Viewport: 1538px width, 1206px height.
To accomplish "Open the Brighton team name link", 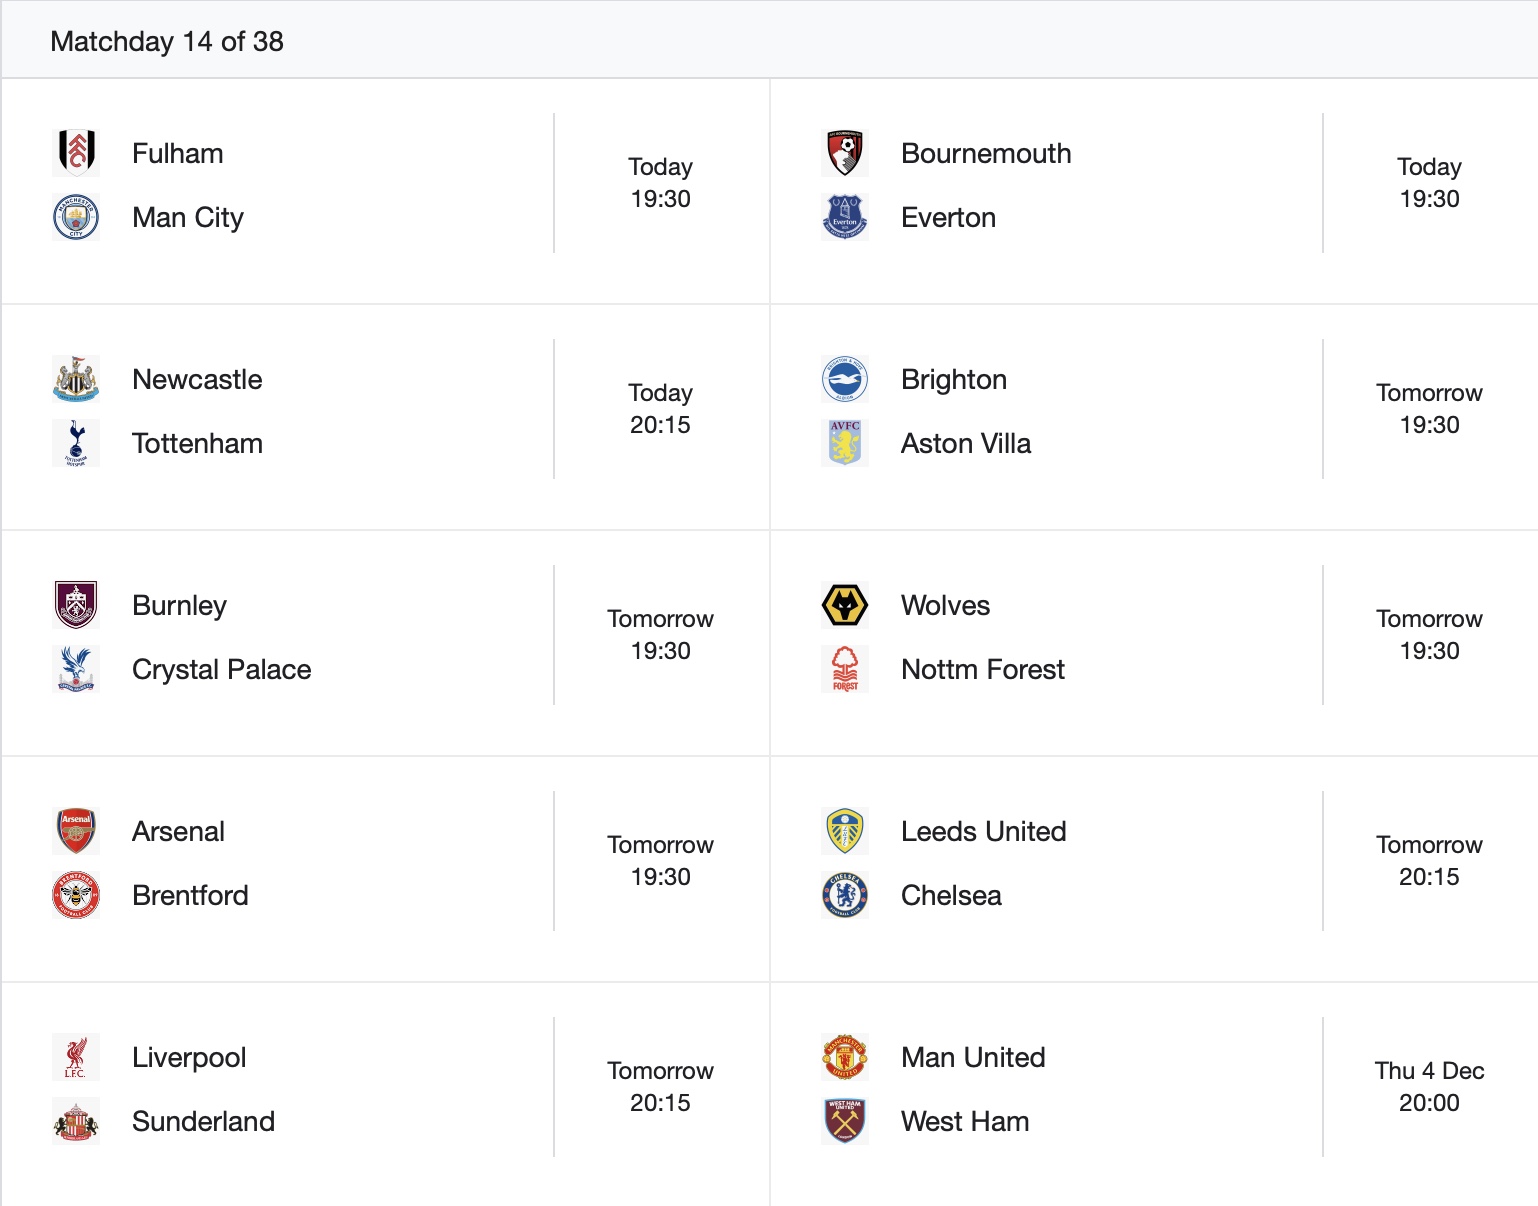I will tap(953, 380).
